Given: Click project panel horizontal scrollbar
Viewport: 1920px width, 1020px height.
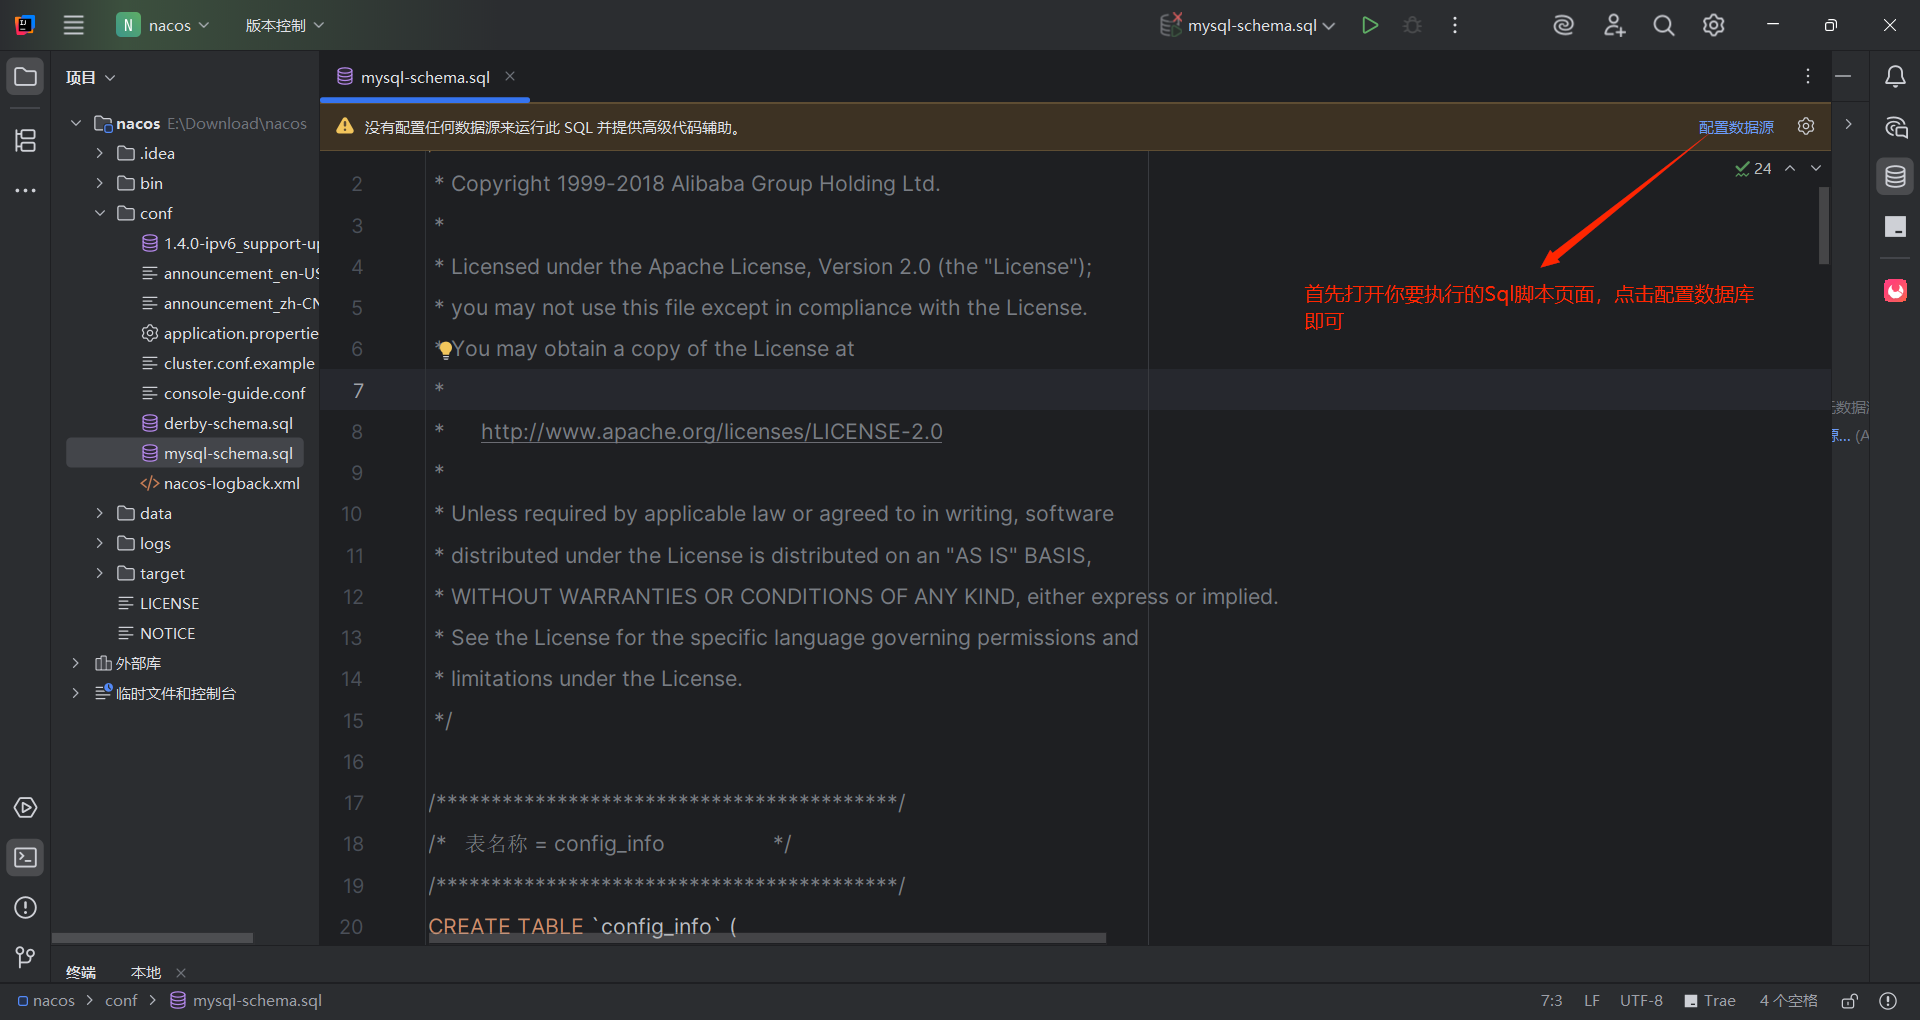Looking at the screenshot, I should (152, 938).
